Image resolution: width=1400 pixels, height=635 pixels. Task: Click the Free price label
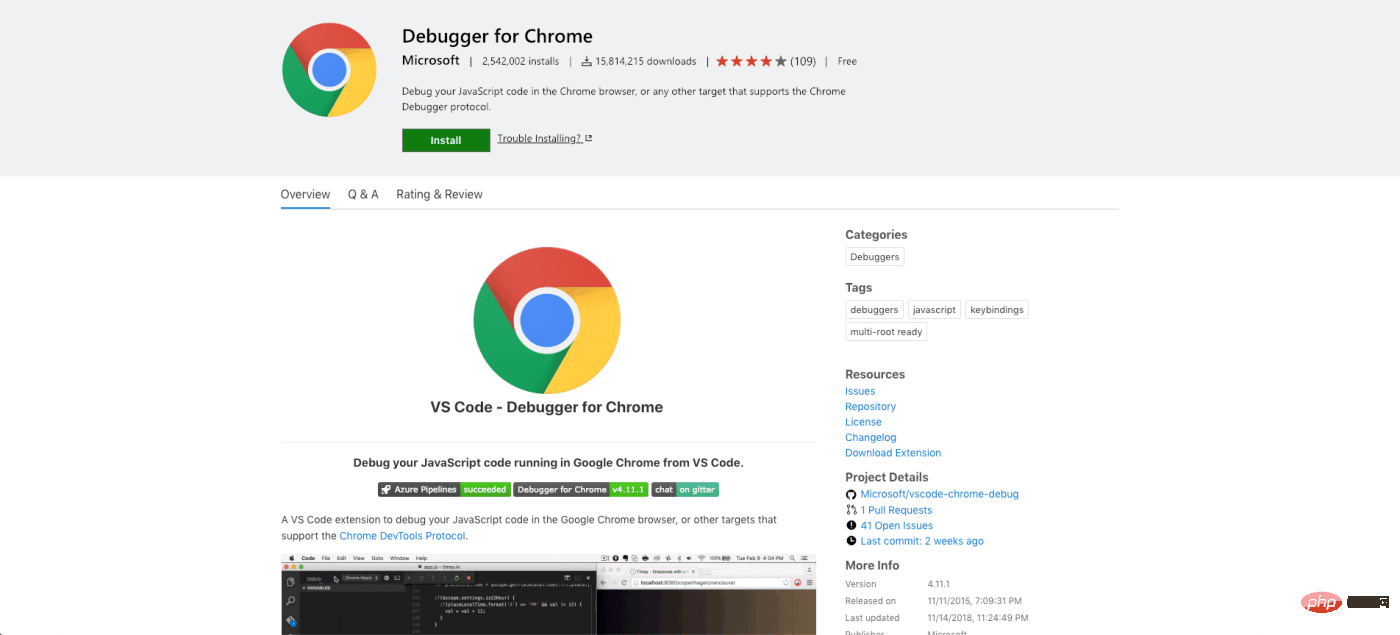tap(847, 61)
